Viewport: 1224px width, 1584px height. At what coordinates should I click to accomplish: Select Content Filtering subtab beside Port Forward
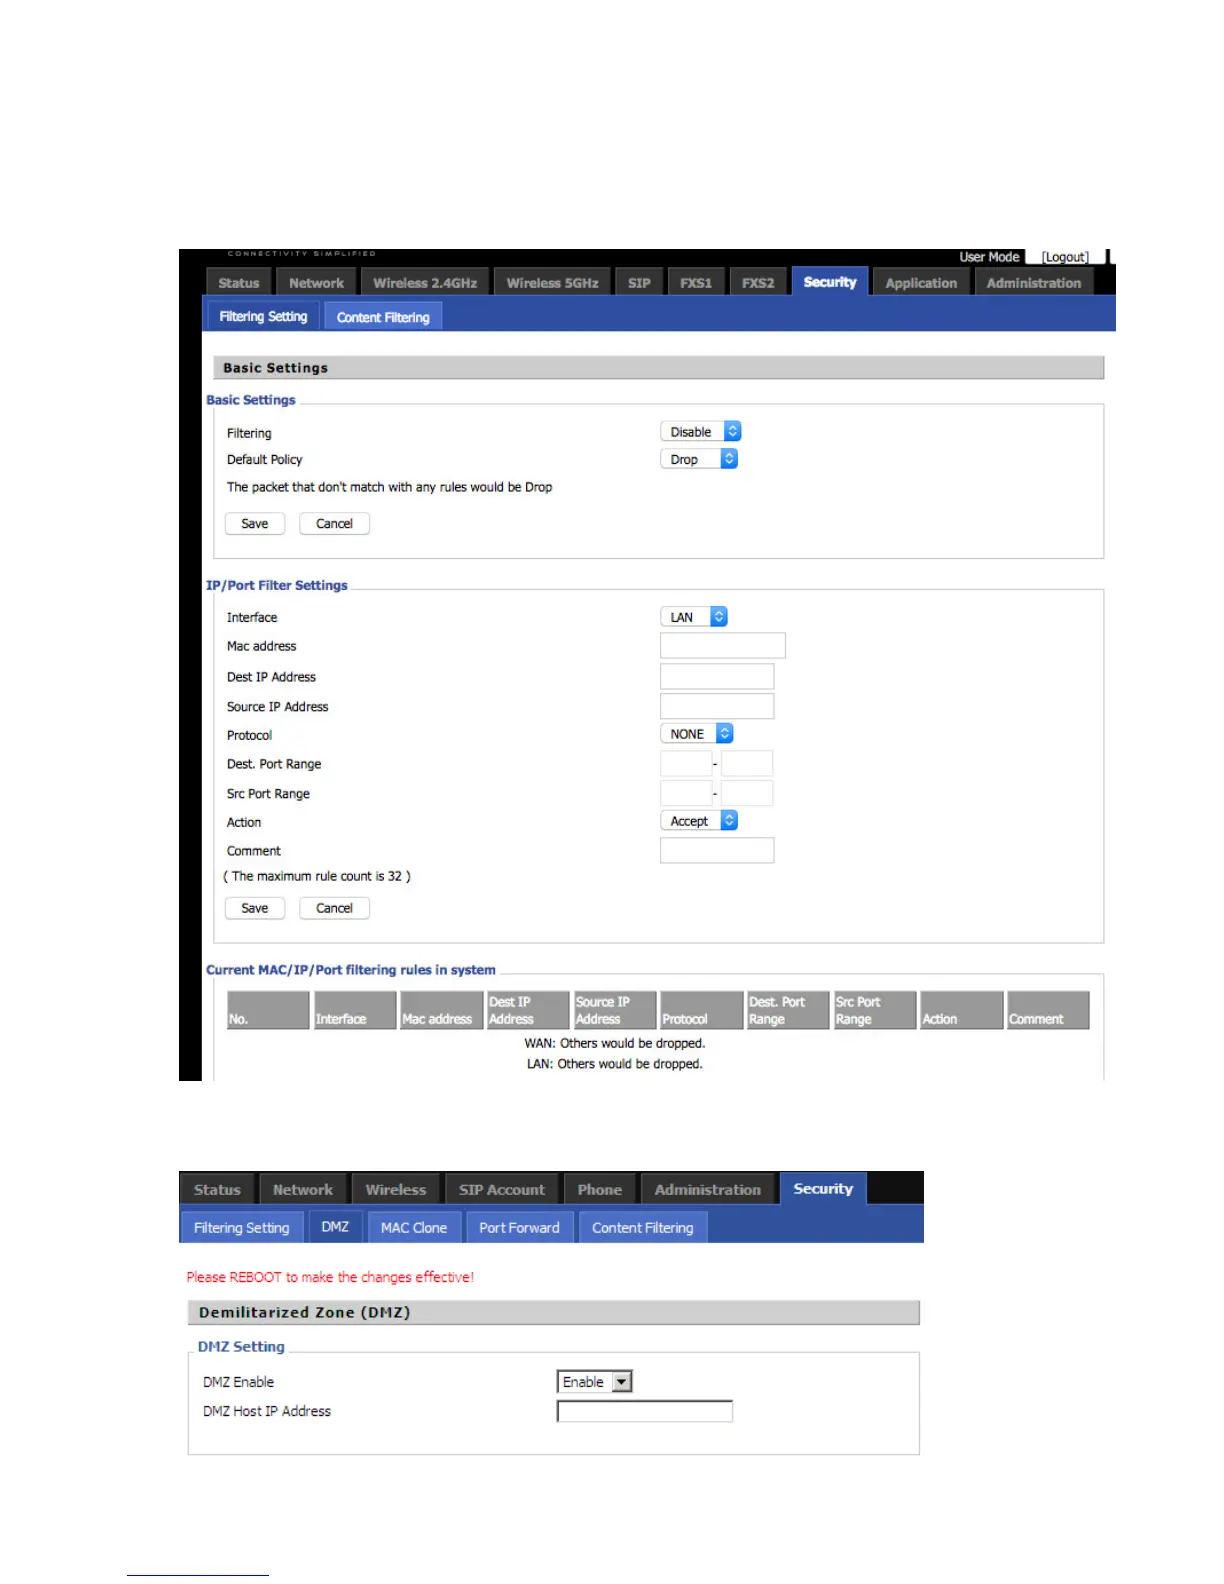(642, 1227)
